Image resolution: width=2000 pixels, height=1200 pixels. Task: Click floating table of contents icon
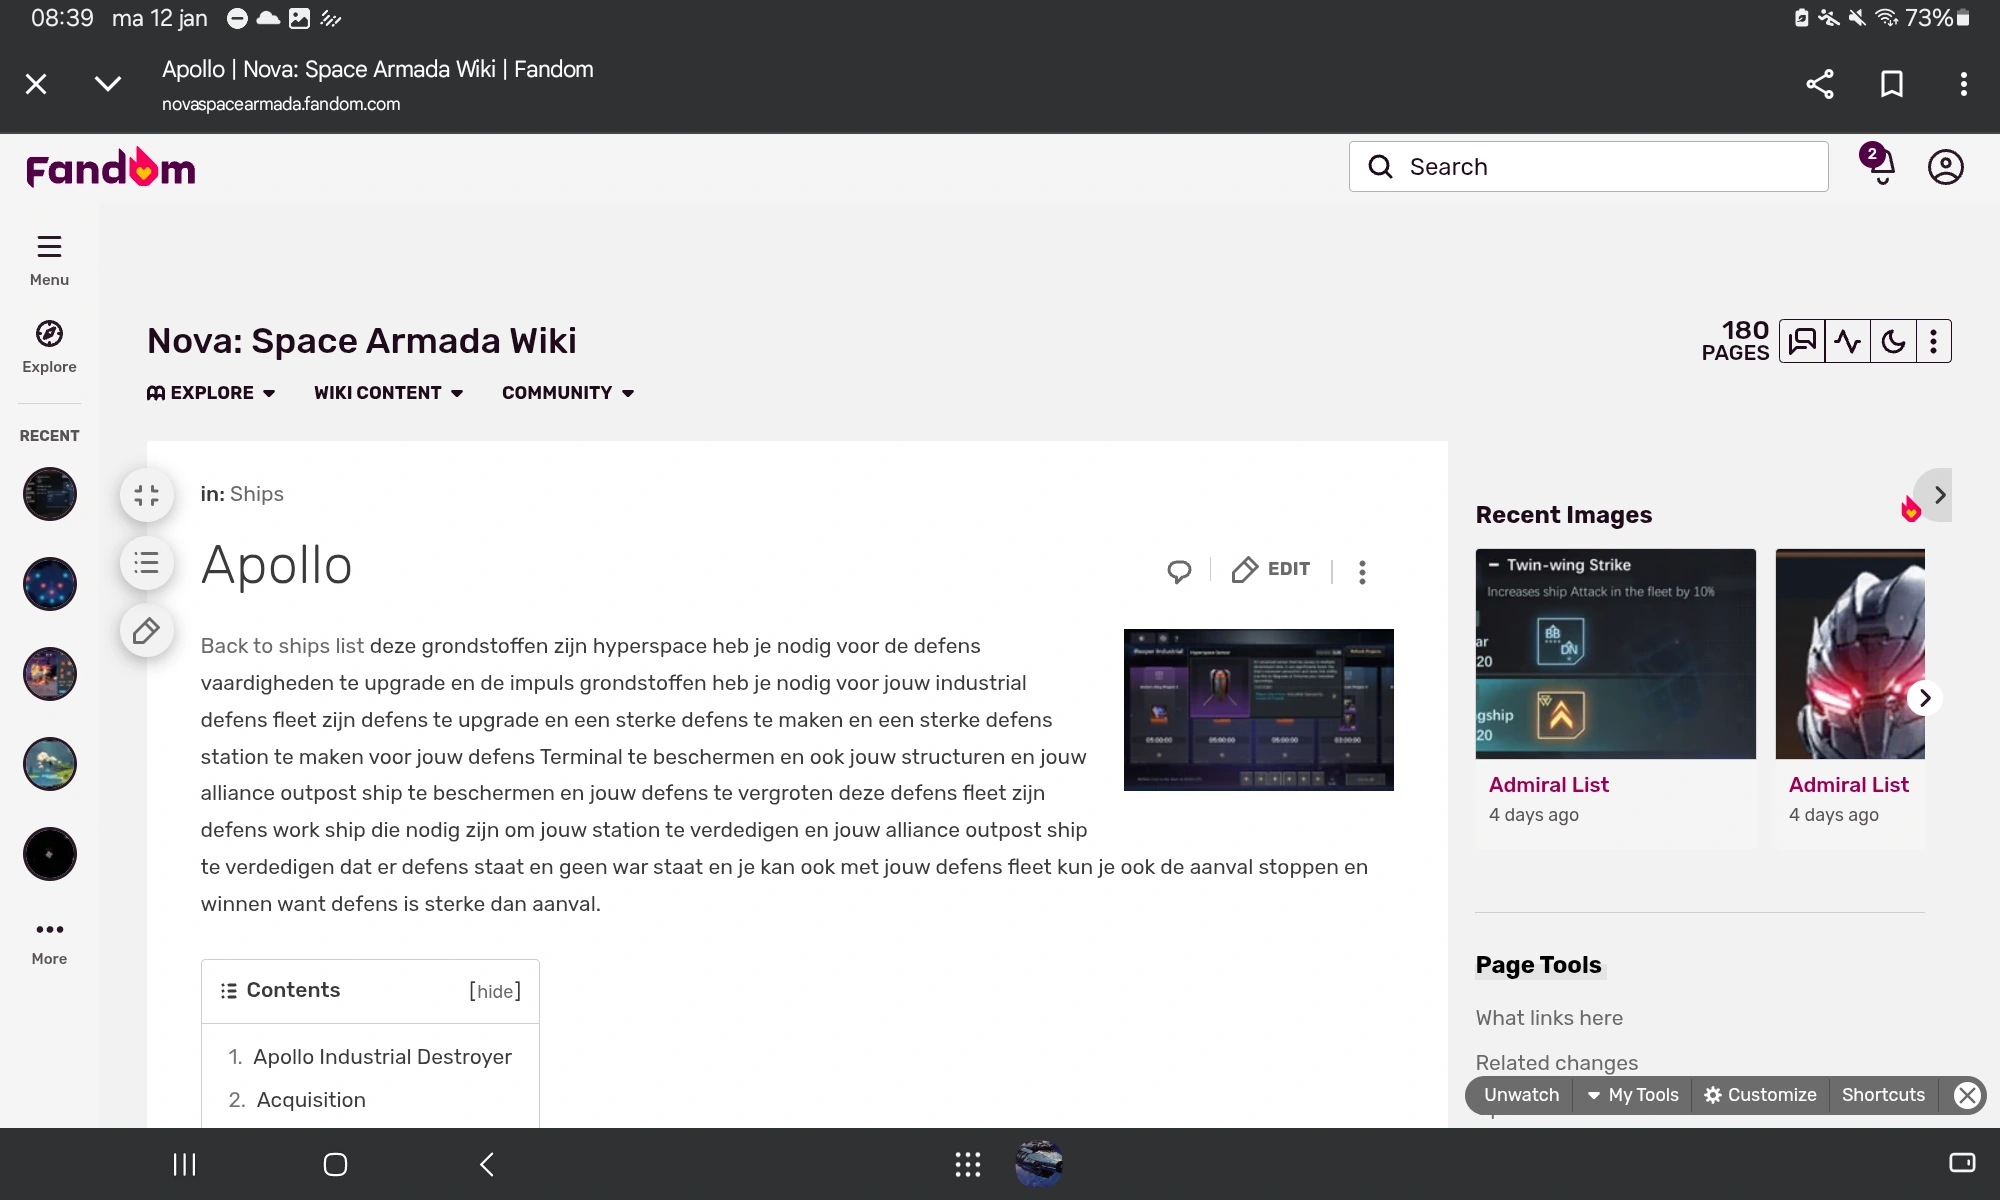click(147, 563)
